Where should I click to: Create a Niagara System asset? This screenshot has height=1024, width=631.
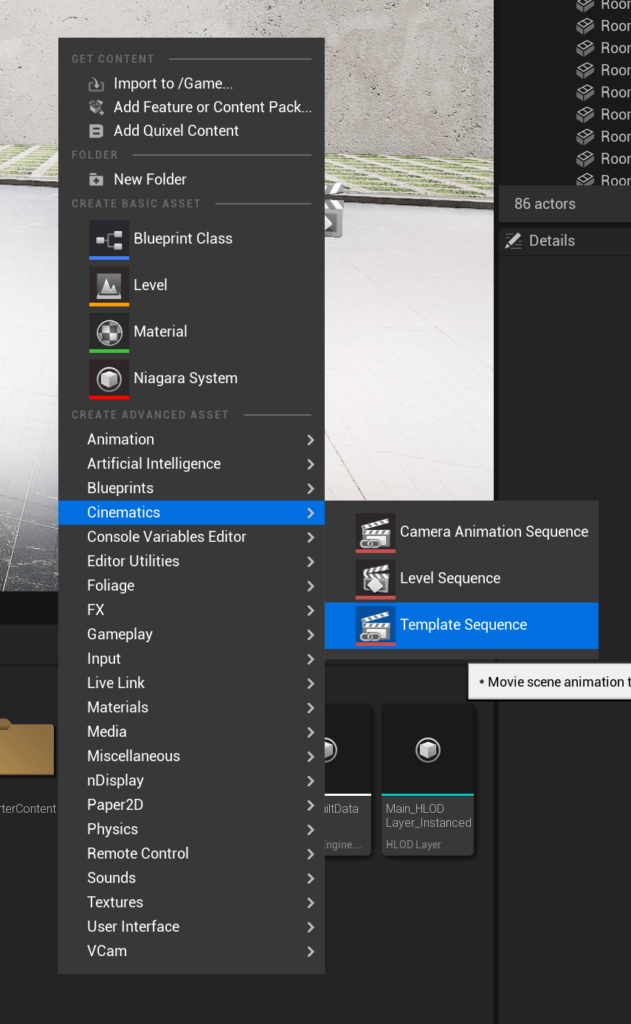pyautogui.click(x=191, y=379)
